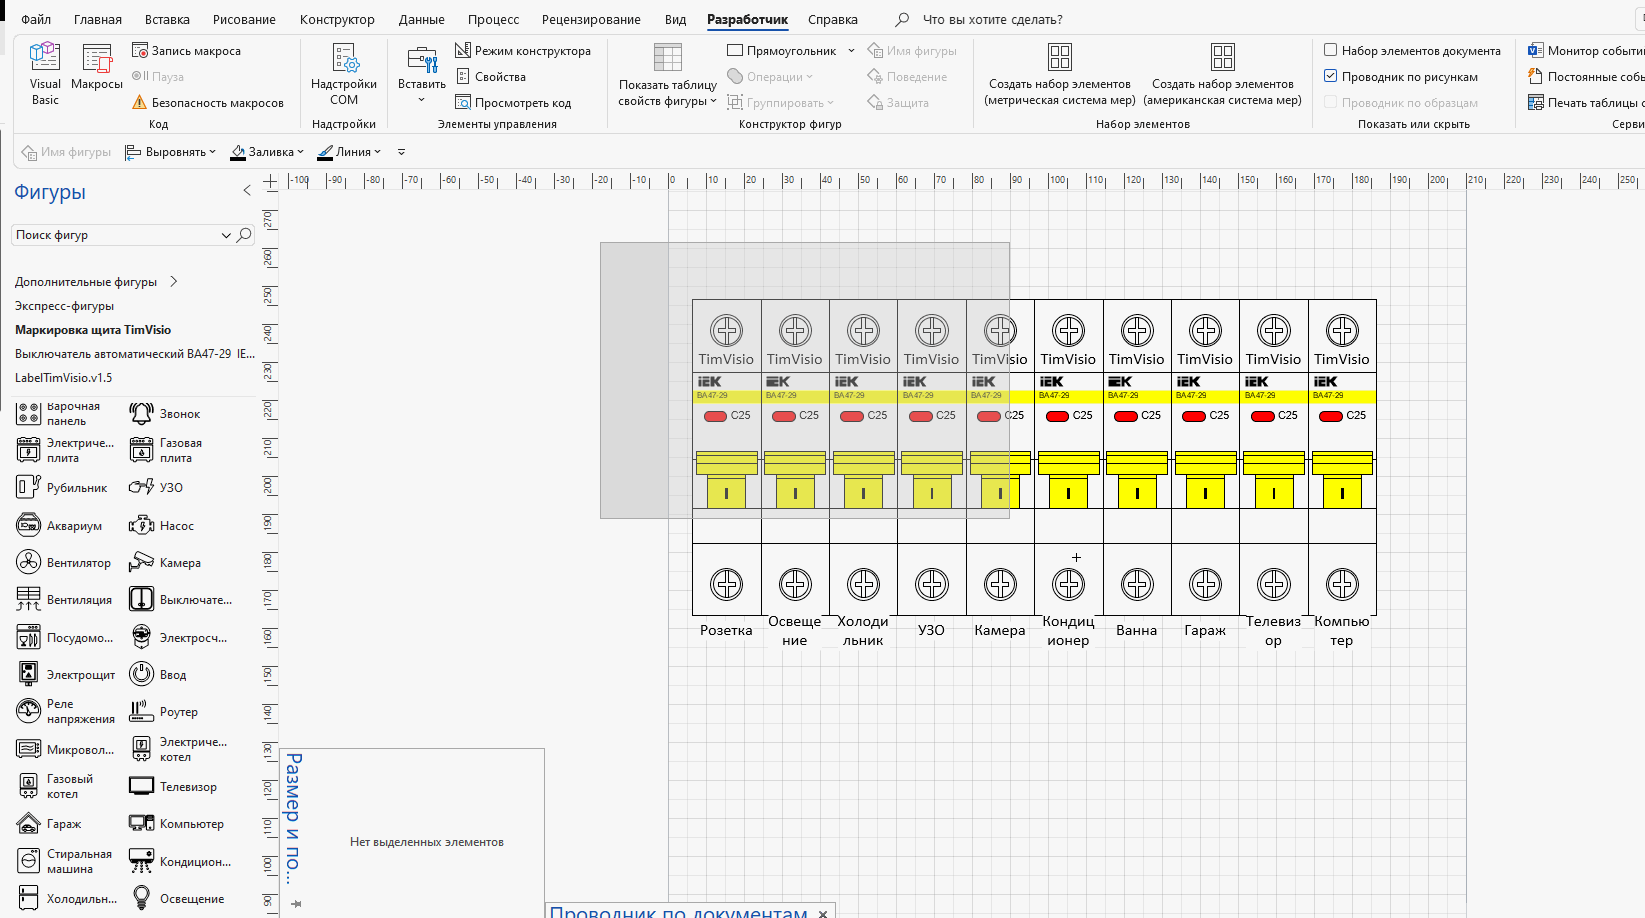The width and height of the screenshot is (1645, 918).
Task: Open the Линия line dropdown
Action: point(349,152)
